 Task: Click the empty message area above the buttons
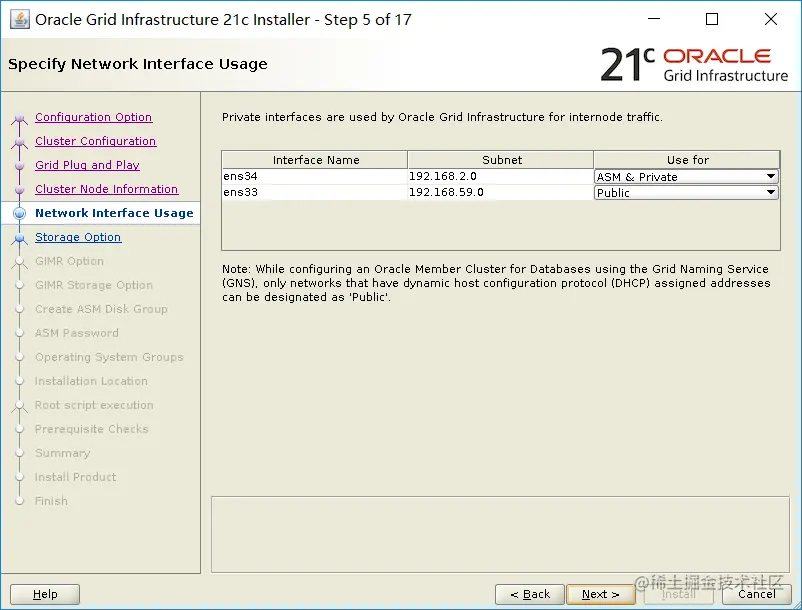500,534
